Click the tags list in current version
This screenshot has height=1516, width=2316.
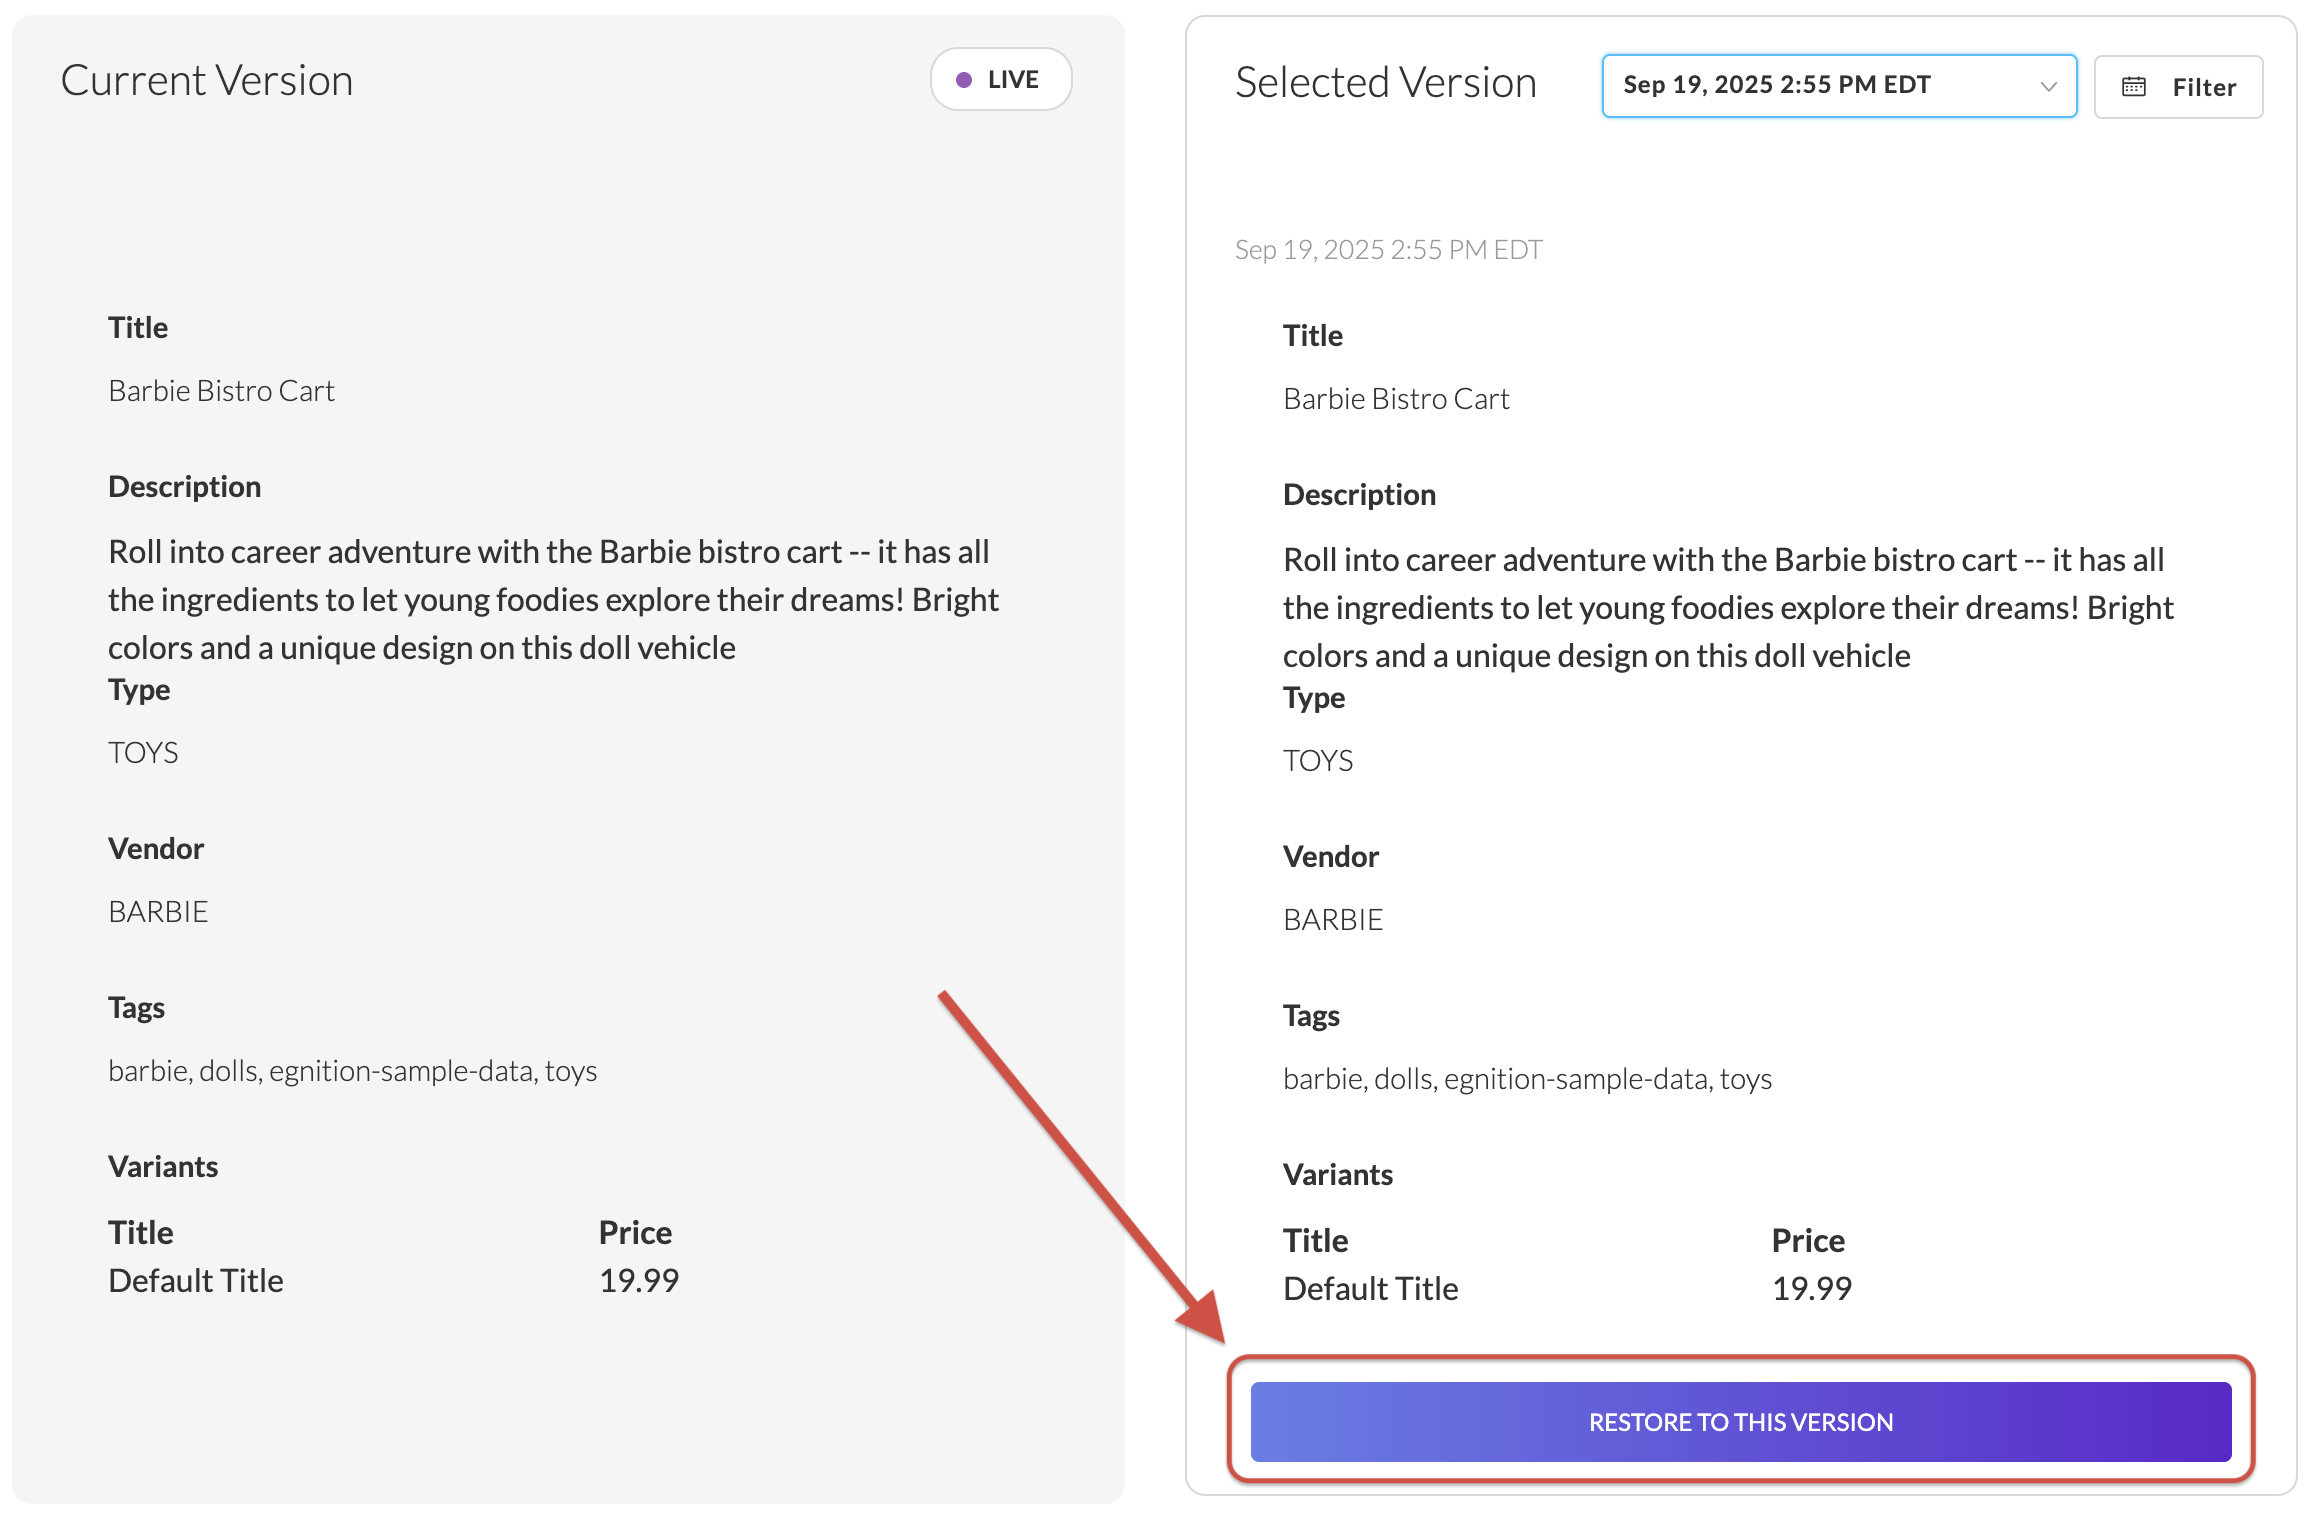[x=352, y=1071]
